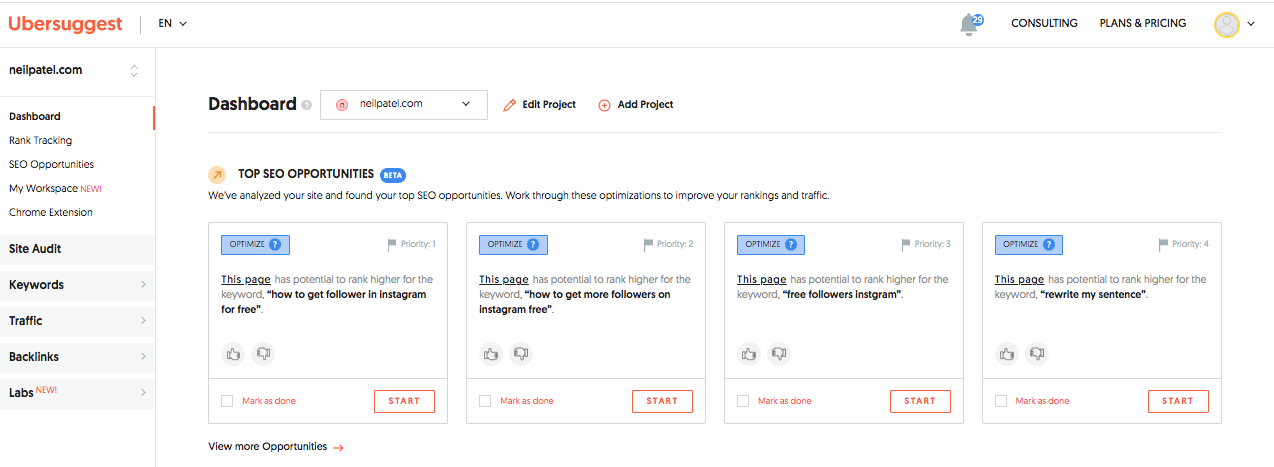The image size is (1274, 467).
Task: Open the neilpatel.com project dropdown
Action: (404, 104)
